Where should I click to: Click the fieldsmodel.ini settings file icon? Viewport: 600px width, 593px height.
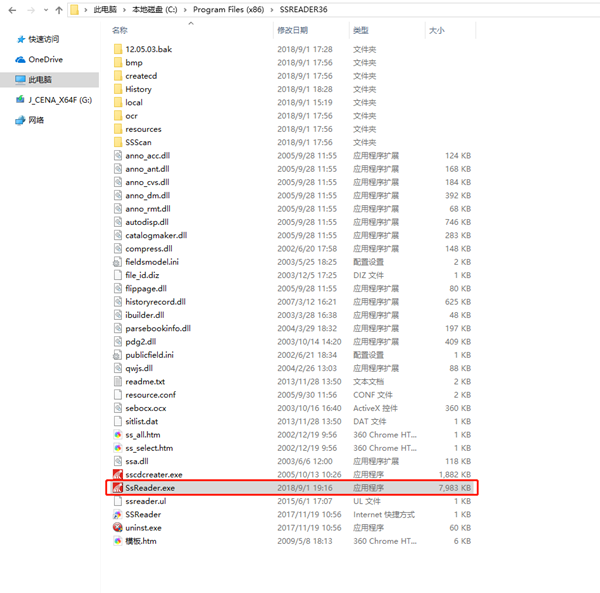pos(117,262)
